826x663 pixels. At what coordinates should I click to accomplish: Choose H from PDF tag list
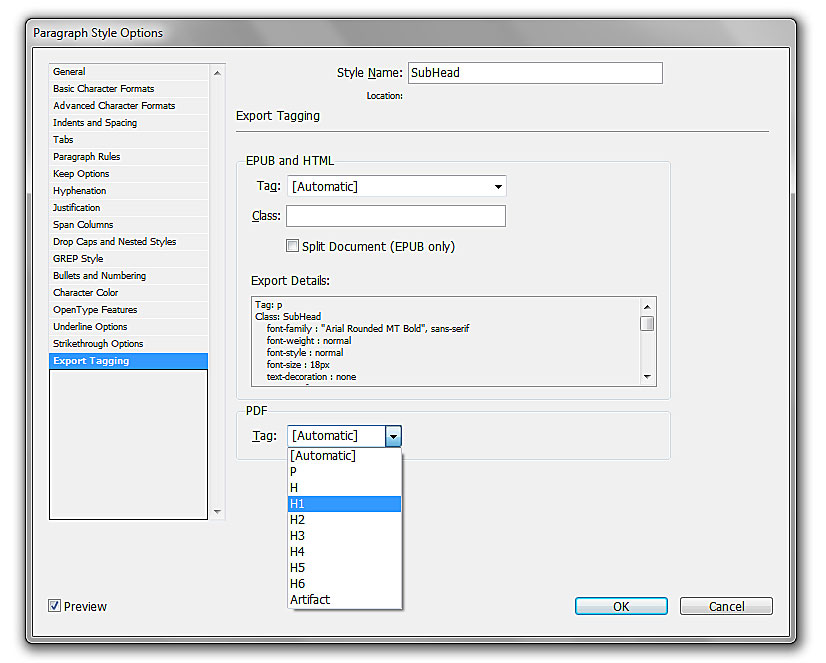pos(345,488)
